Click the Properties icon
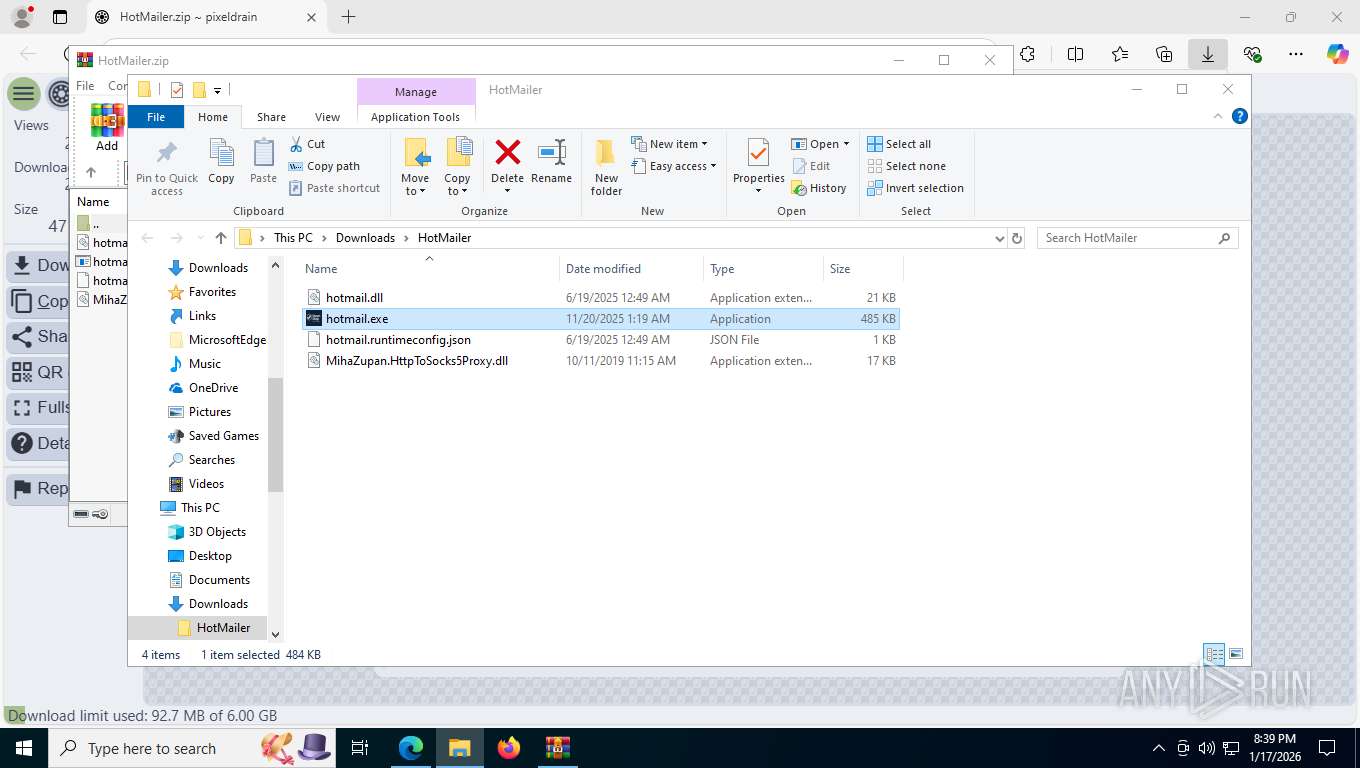Screen dimensions: 1360x768 tap(758, 153)
